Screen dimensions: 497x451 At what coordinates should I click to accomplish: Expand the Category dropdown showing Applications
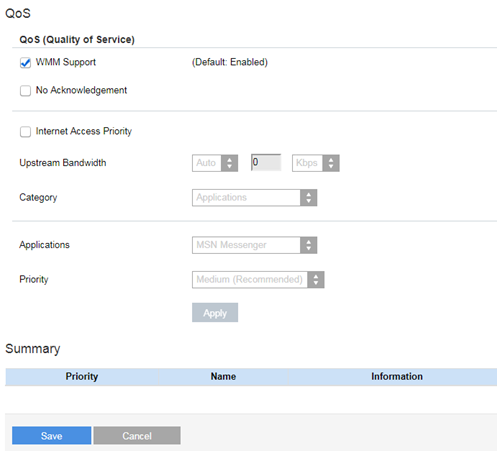coord(254,198)
